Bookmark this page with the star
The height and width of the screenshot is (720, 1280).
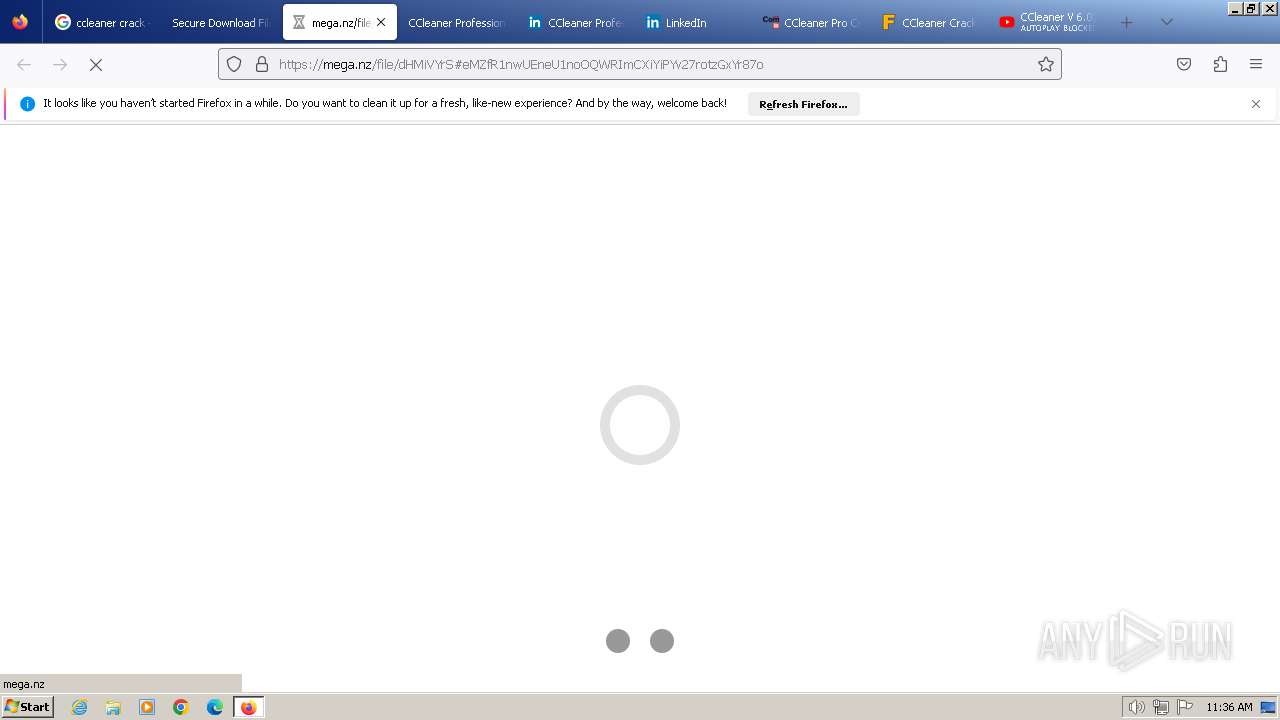1046,64
